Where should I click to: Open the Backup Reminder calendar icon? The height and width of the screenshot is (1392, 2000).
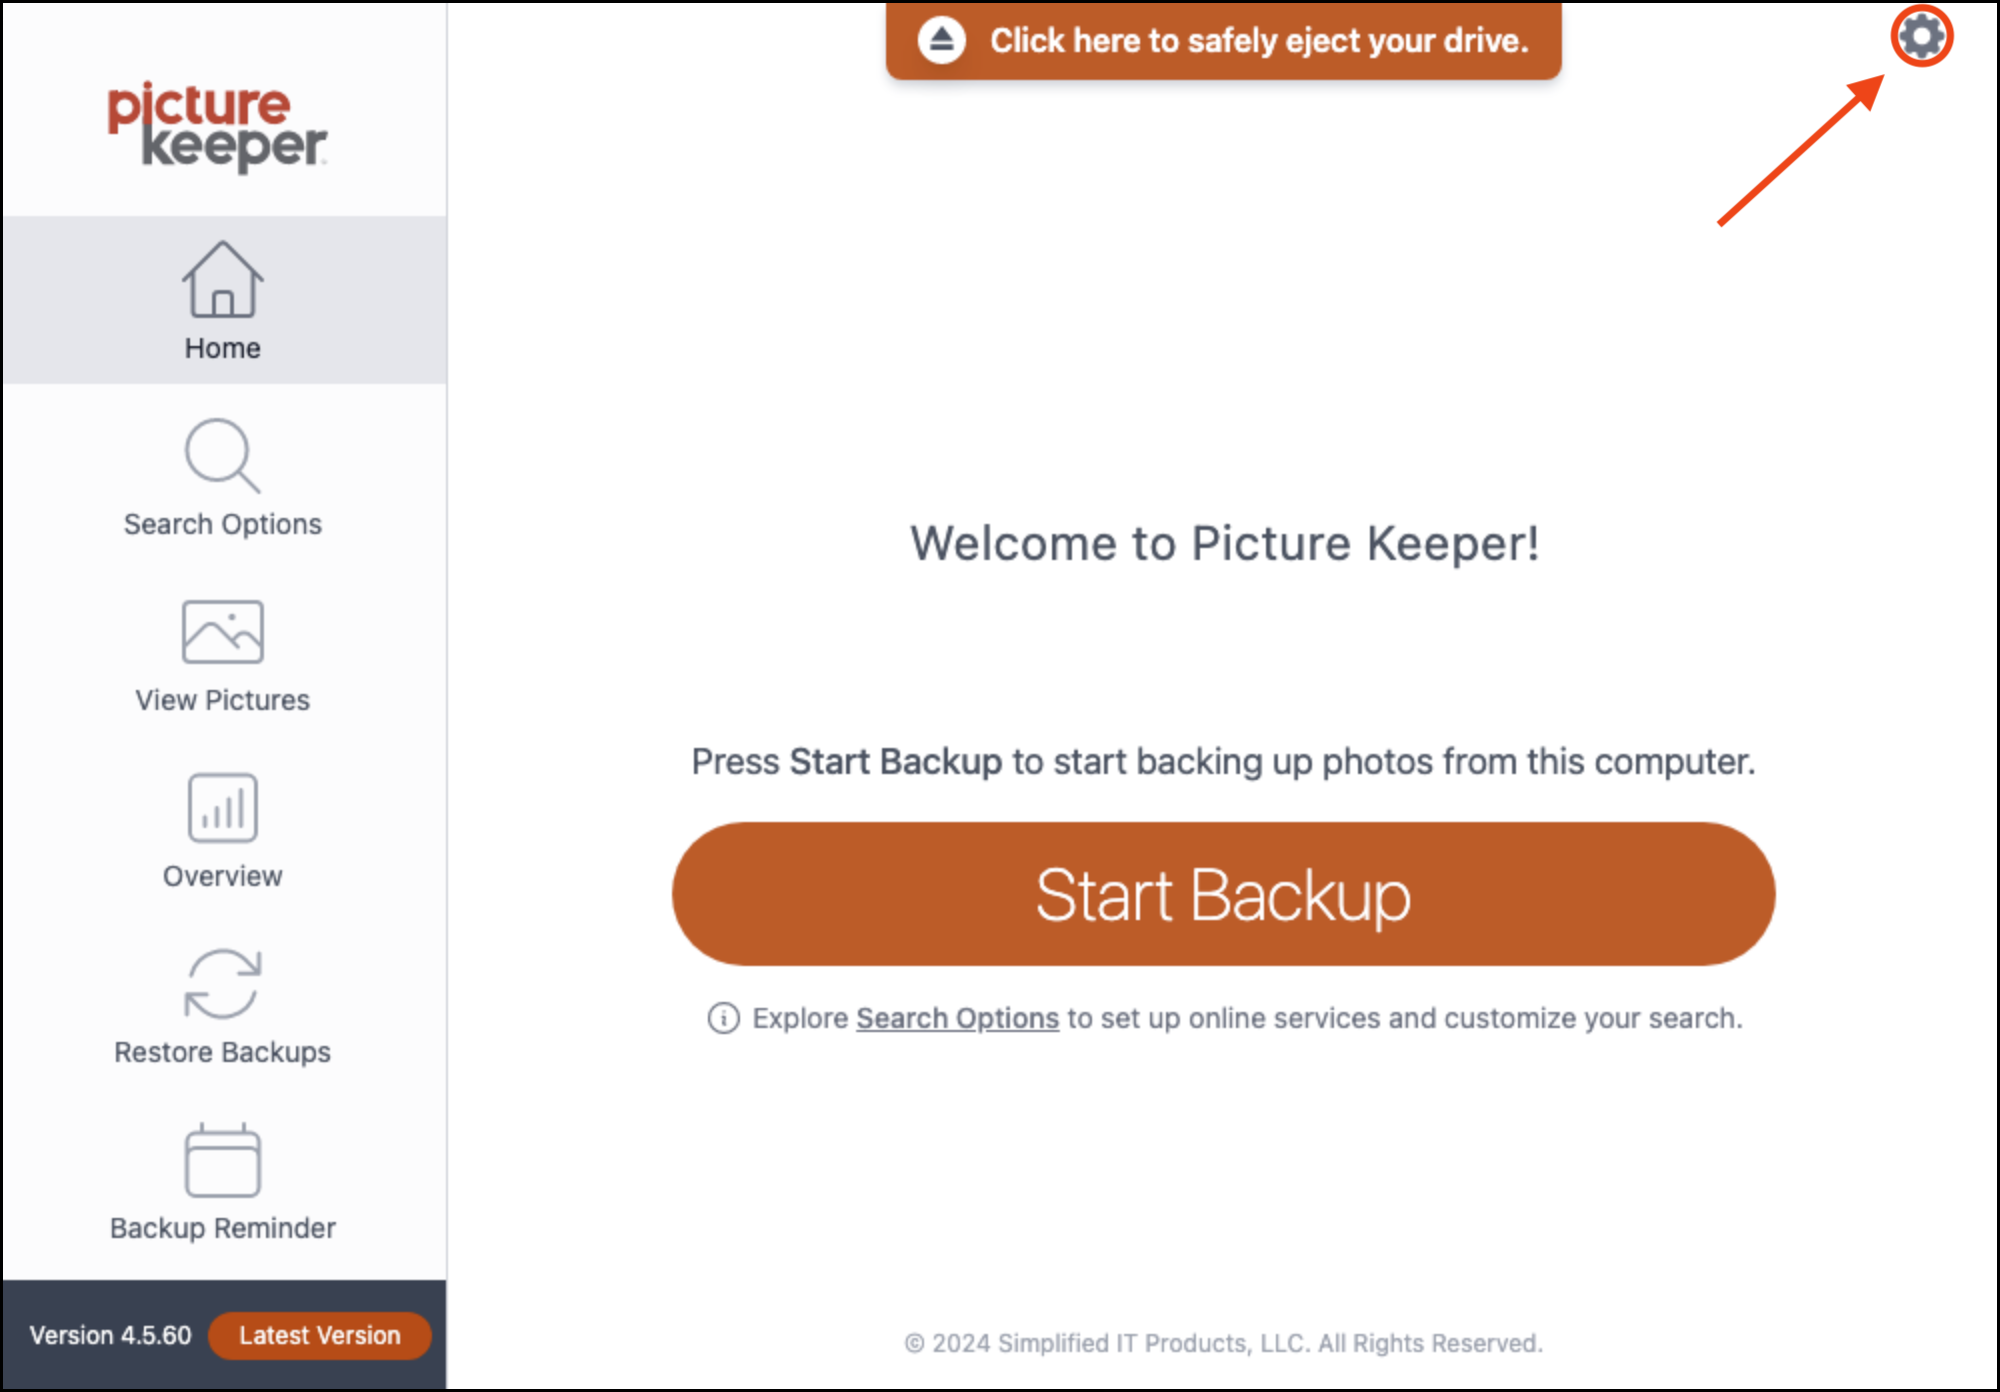pos(222,1160)
